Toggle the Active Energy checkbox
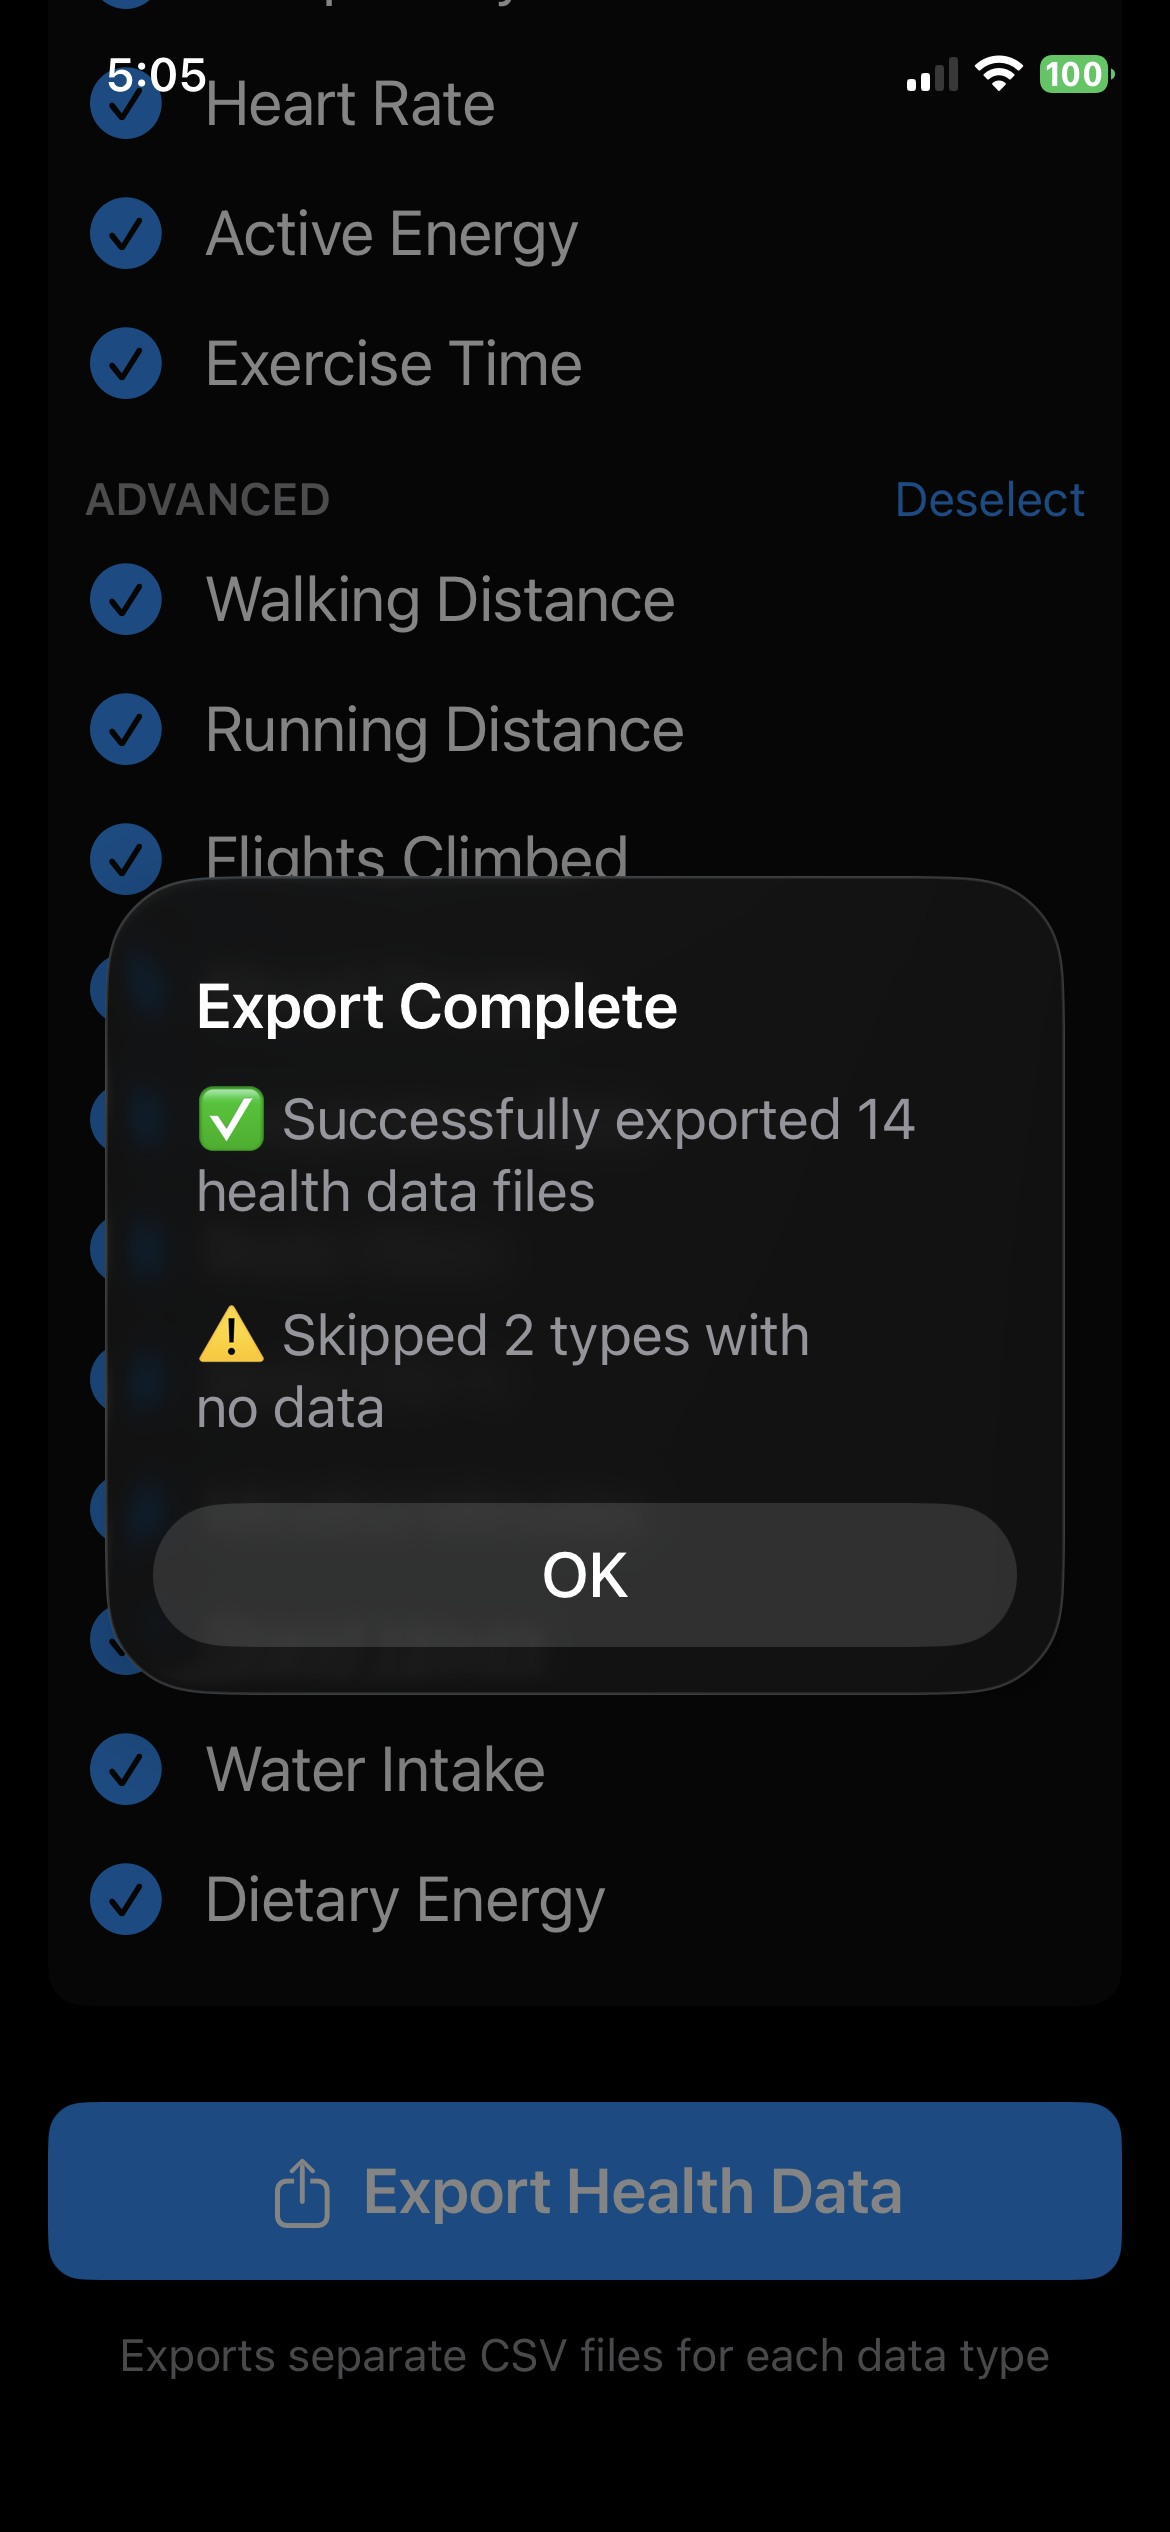Image resolution: width=1170 pixels, height=2532 pixels. [x=126, y=234]
